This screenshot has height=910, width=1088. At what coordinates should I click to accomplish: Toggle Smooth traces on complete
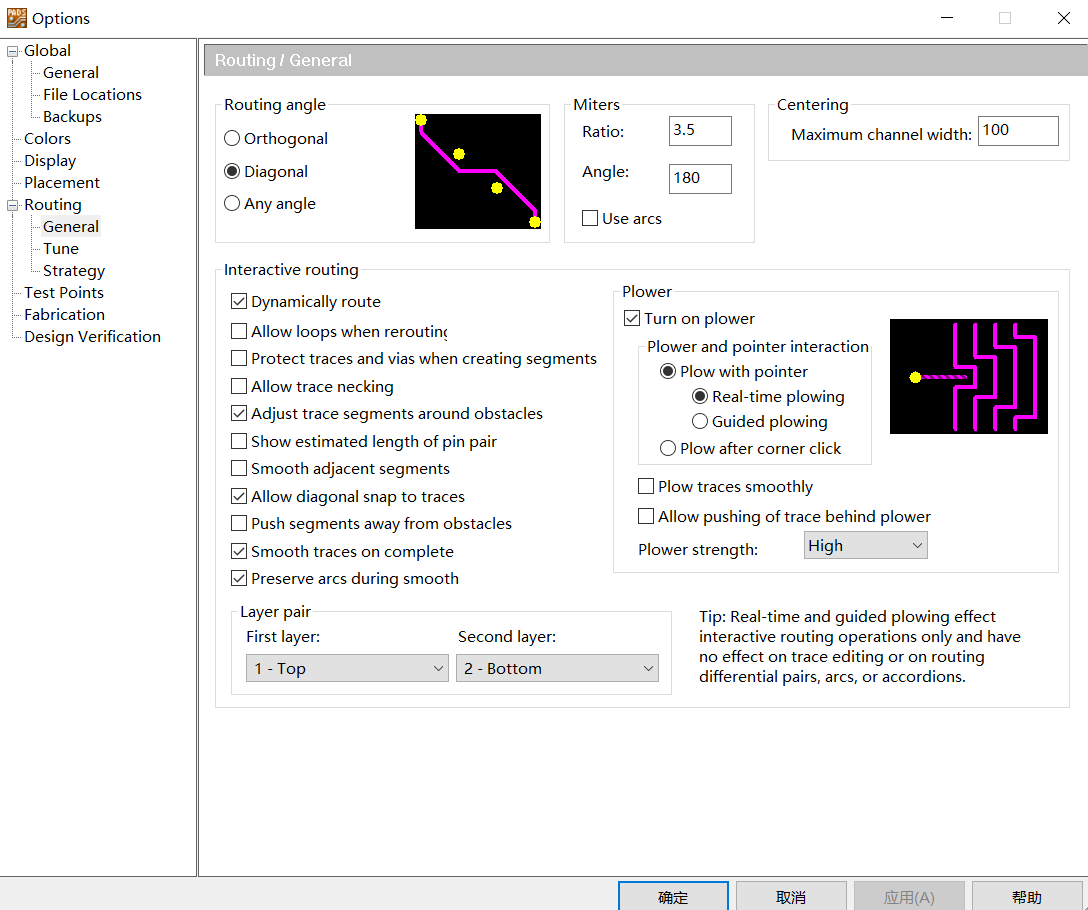[239, 551]
